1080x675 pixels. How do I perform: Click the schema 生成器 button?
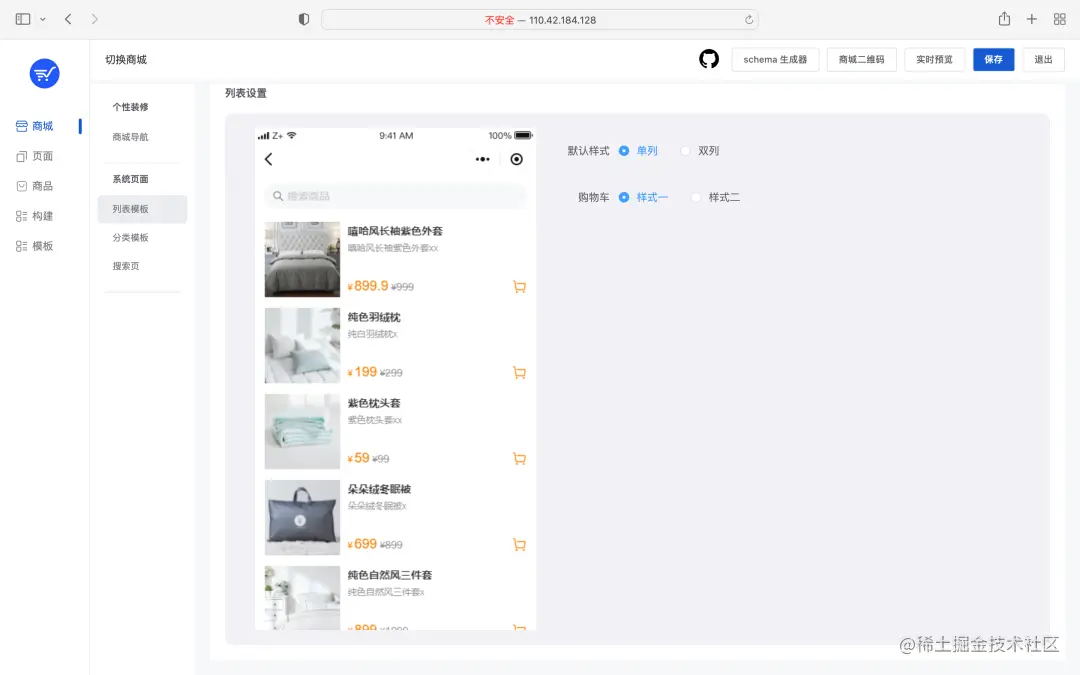[x=775, y=60]
